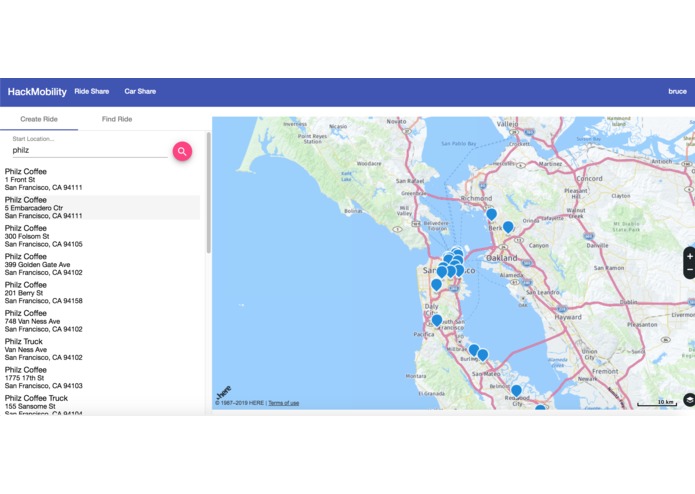Viewport: 695px width, 494px height.
Task: Select Philz Coffee Truck at 155 Sansome St
Action: [x=102, y=405]
